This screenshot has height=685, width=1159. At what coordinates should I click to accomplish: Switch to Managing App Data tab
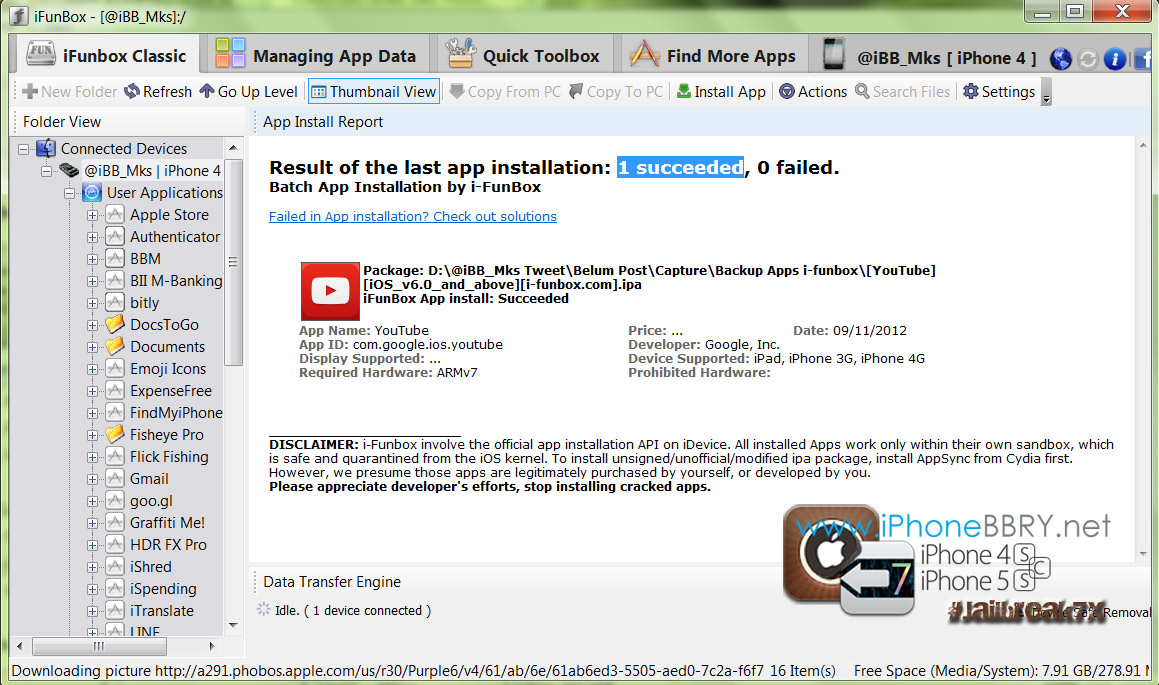tap(316, 56)
